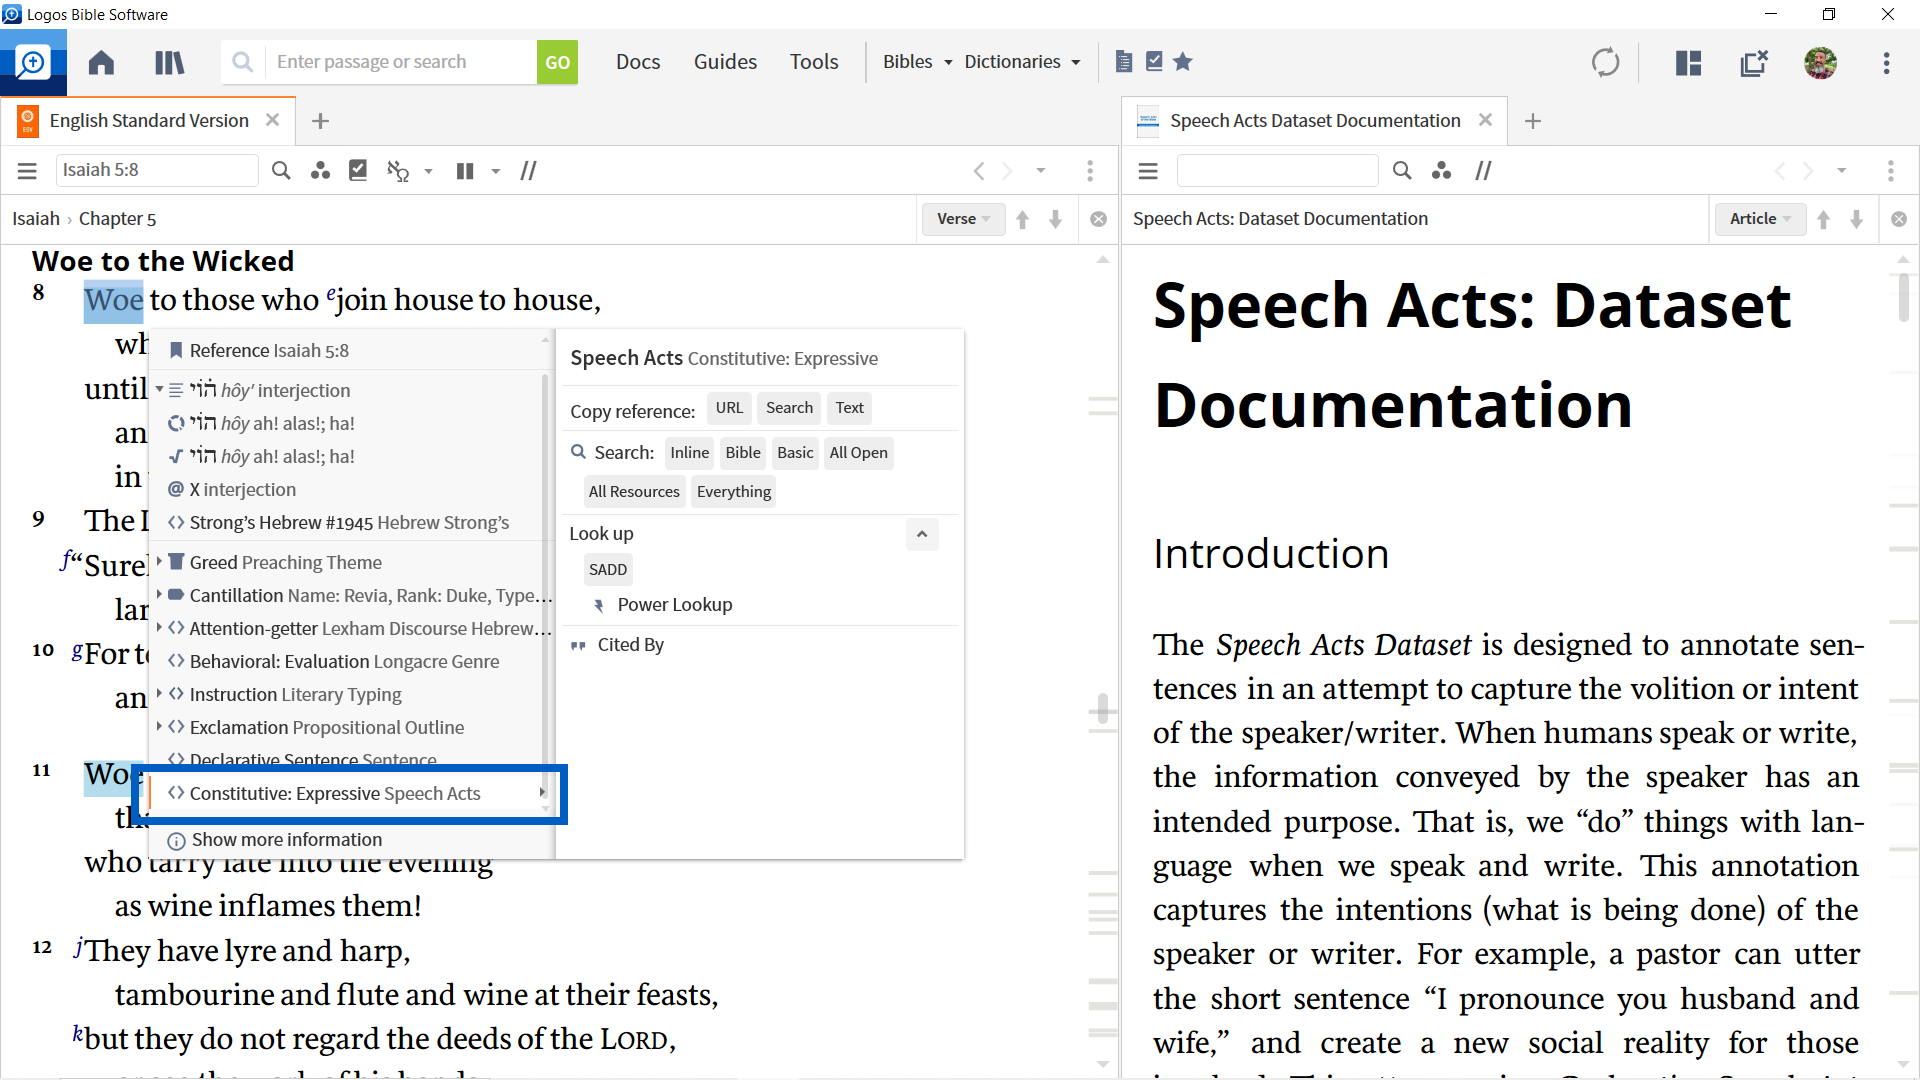The width and height of the screenshot is (1920, 1080).
Task: Copy reference as URL
Action: pyautogui.click(x=729, y=408)
